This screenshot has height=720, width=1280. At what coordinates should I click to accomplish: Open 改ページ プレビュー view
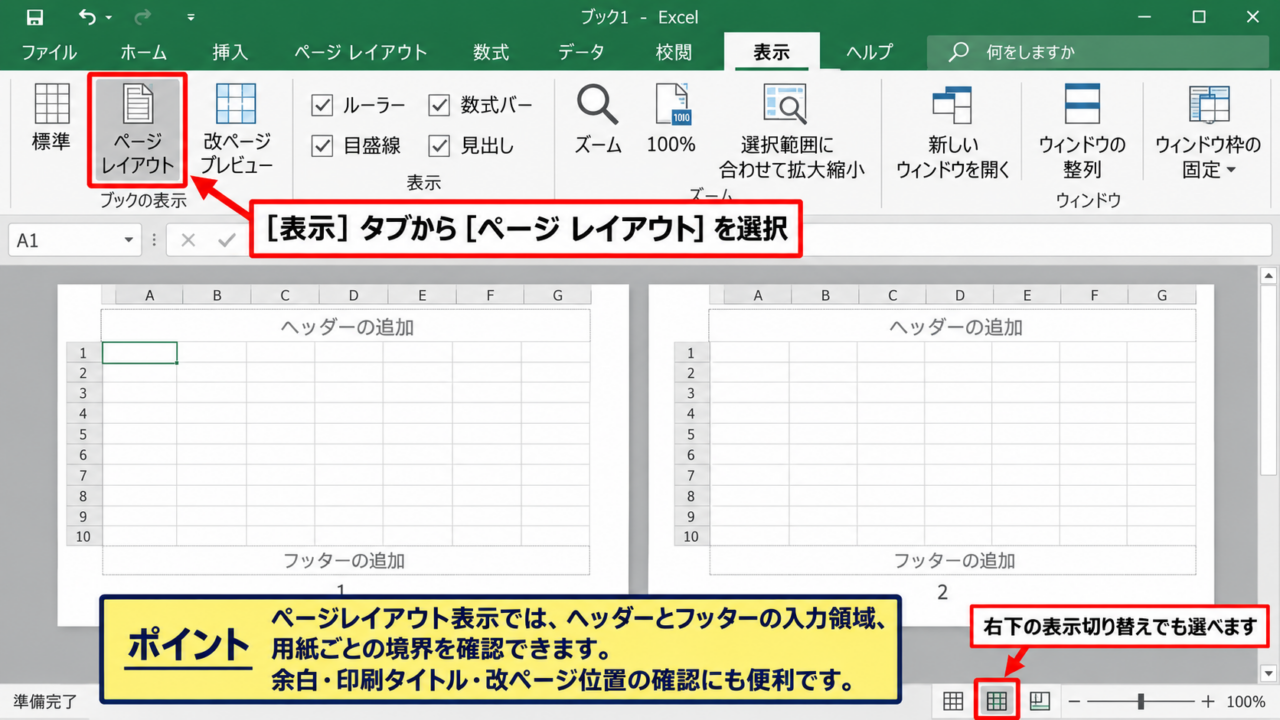click(x=237, y=130)
